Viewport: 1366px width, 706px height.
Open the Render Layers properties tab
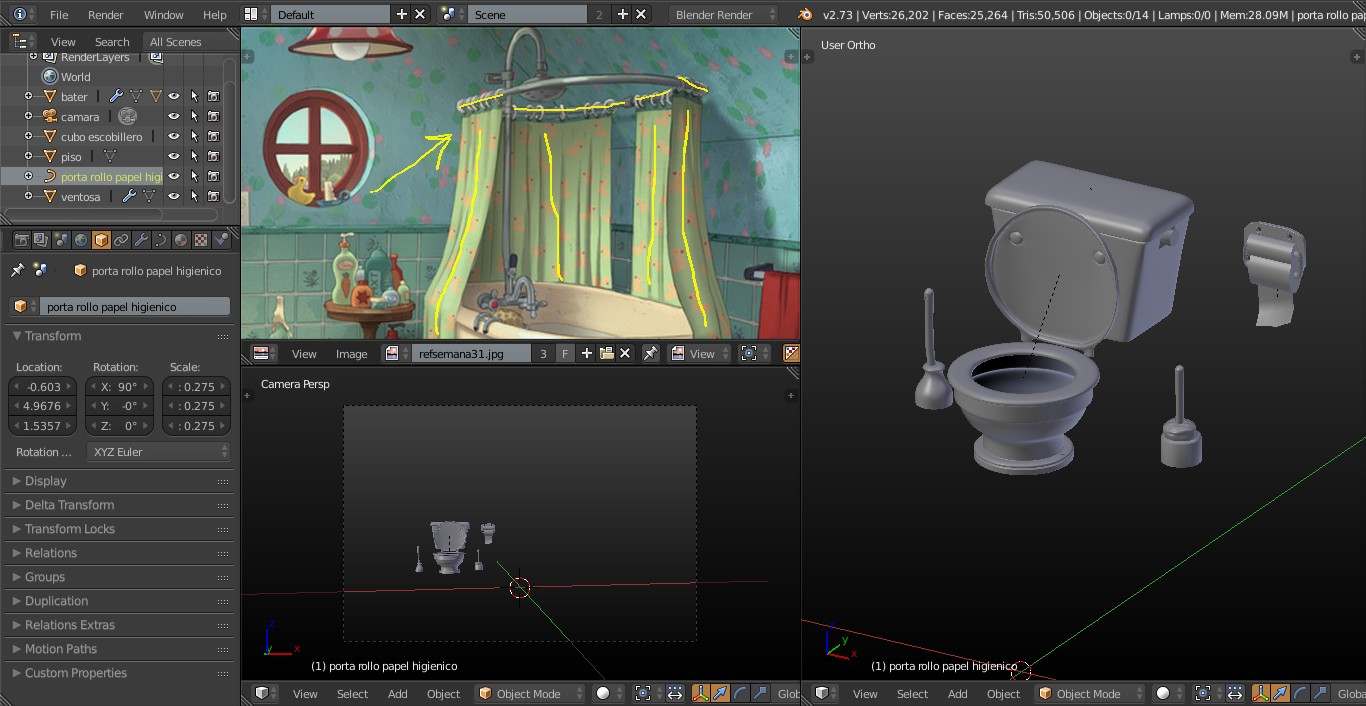pyautogui.click(x=41, y=240)
